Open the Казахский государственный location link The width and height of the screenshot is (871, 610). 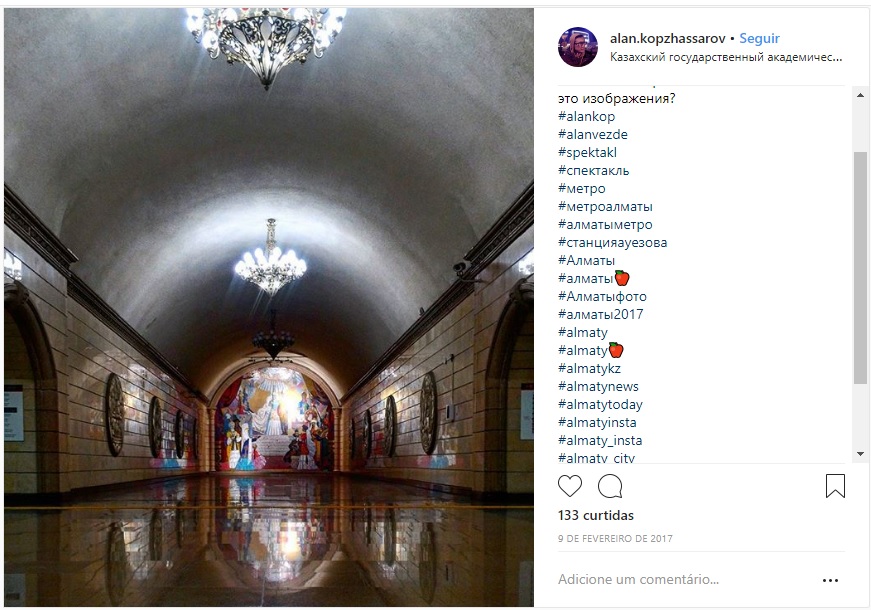tap(726, 57)
